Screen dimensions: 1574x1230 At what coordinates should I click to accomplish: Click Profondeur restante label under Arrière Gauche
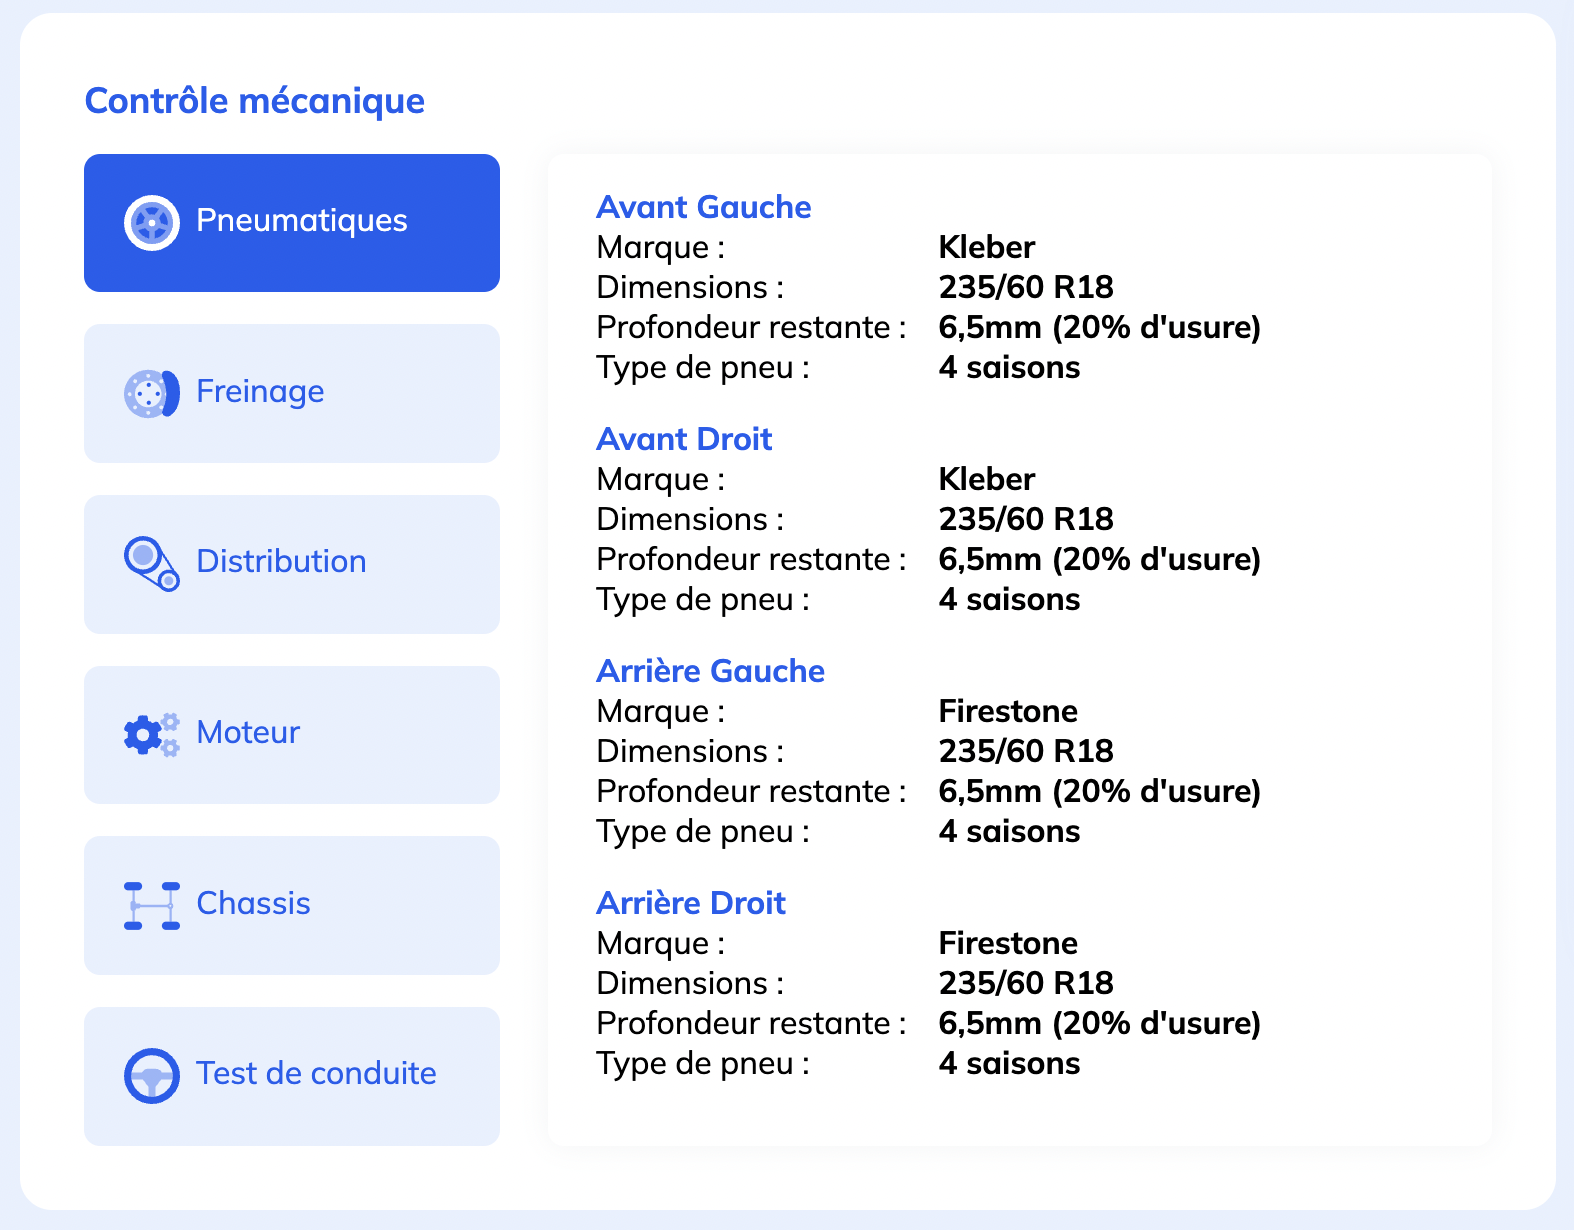[751, 791]
